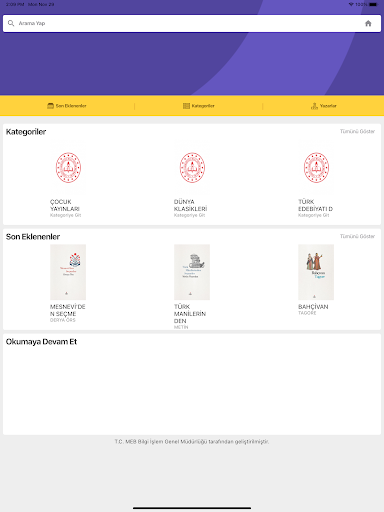
Task: Click the TÜRK MANİLERİNDEN book title
Action: pos(190,314)
